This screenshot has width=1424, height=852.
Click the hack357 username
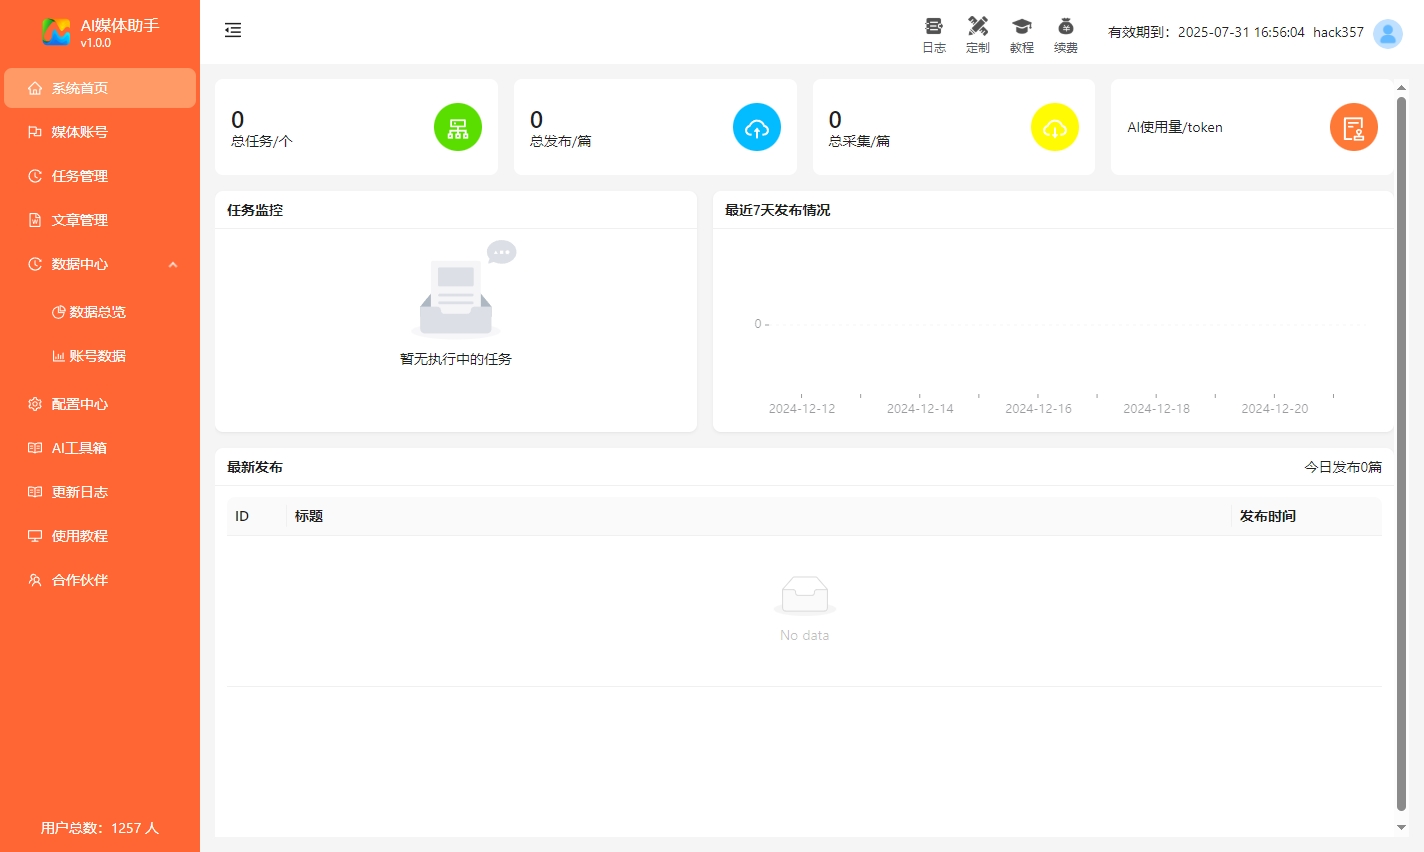[x=1338, y=32]
